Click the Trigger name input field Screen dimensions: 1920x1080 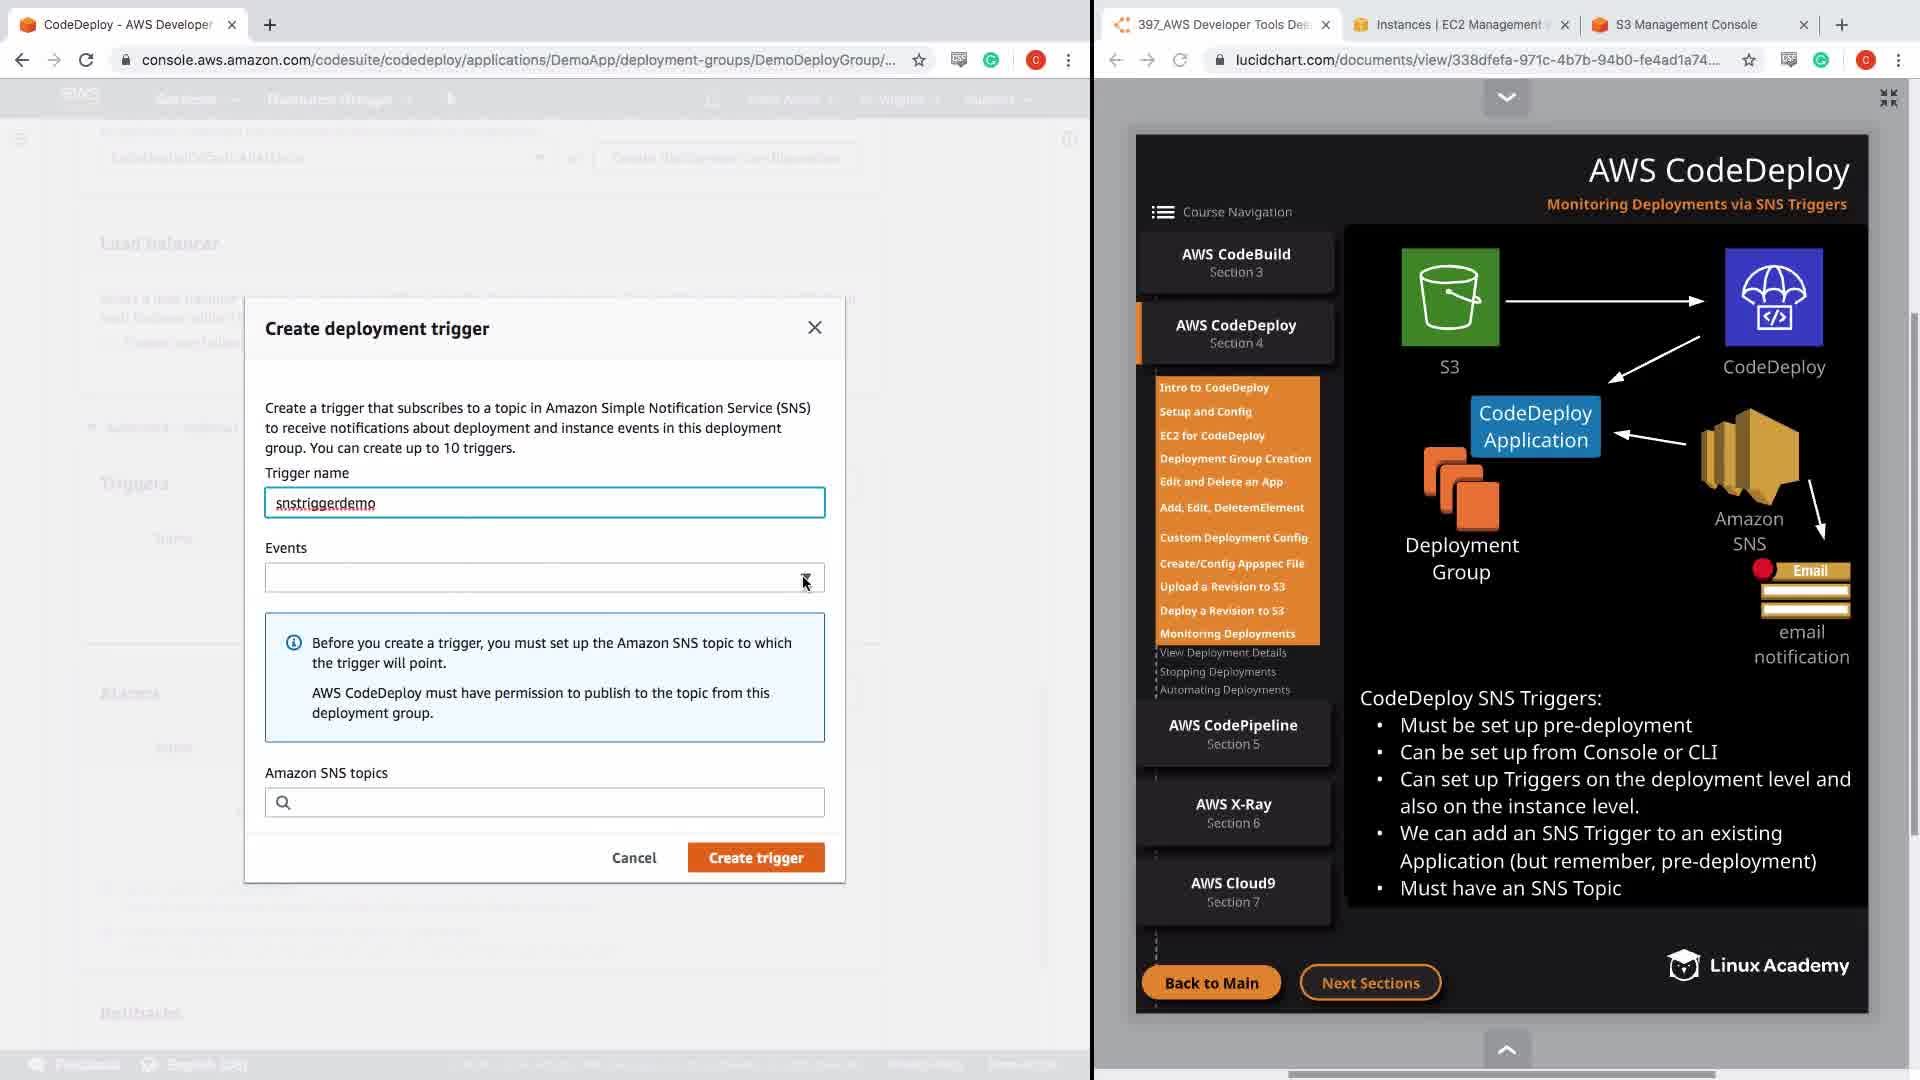[x=544, y=503]
